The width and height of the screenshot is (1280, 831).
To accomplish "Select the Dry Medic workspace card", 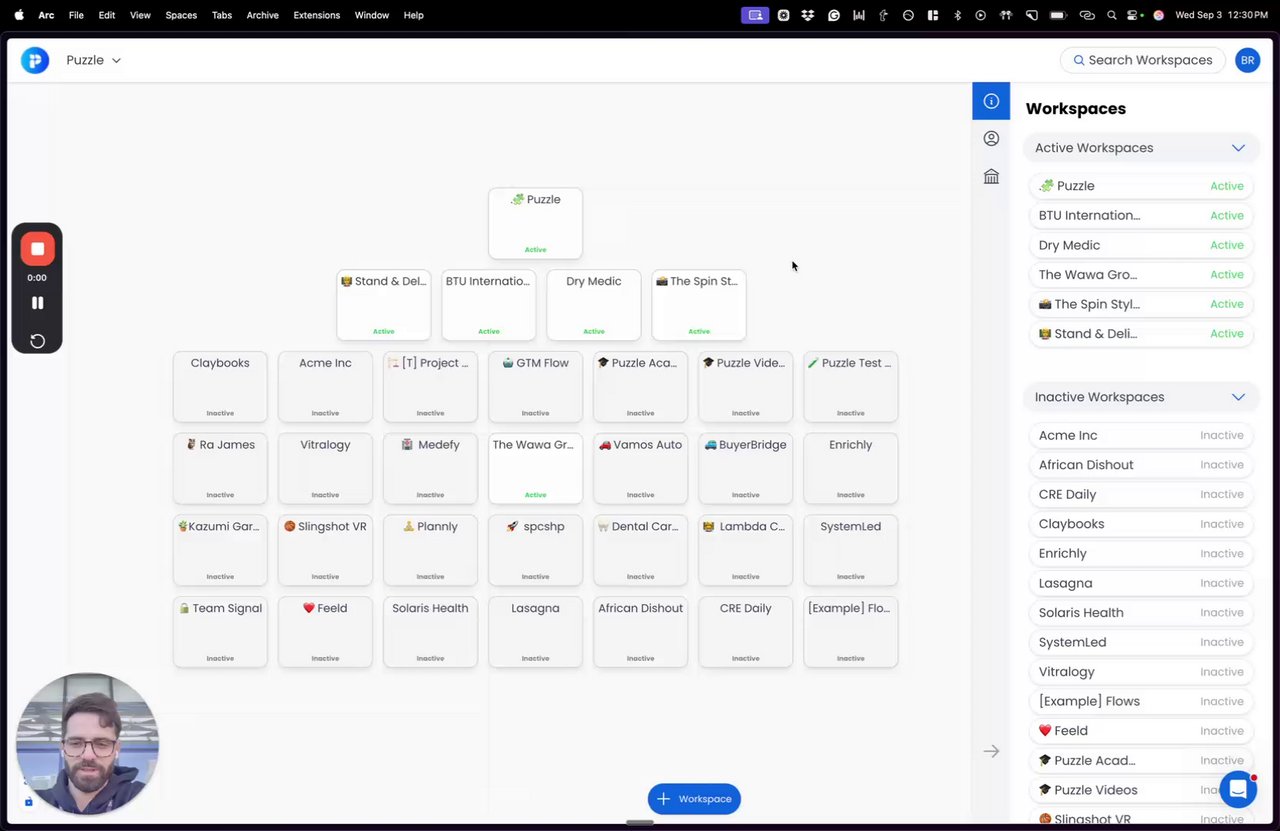I will [594, 305].
